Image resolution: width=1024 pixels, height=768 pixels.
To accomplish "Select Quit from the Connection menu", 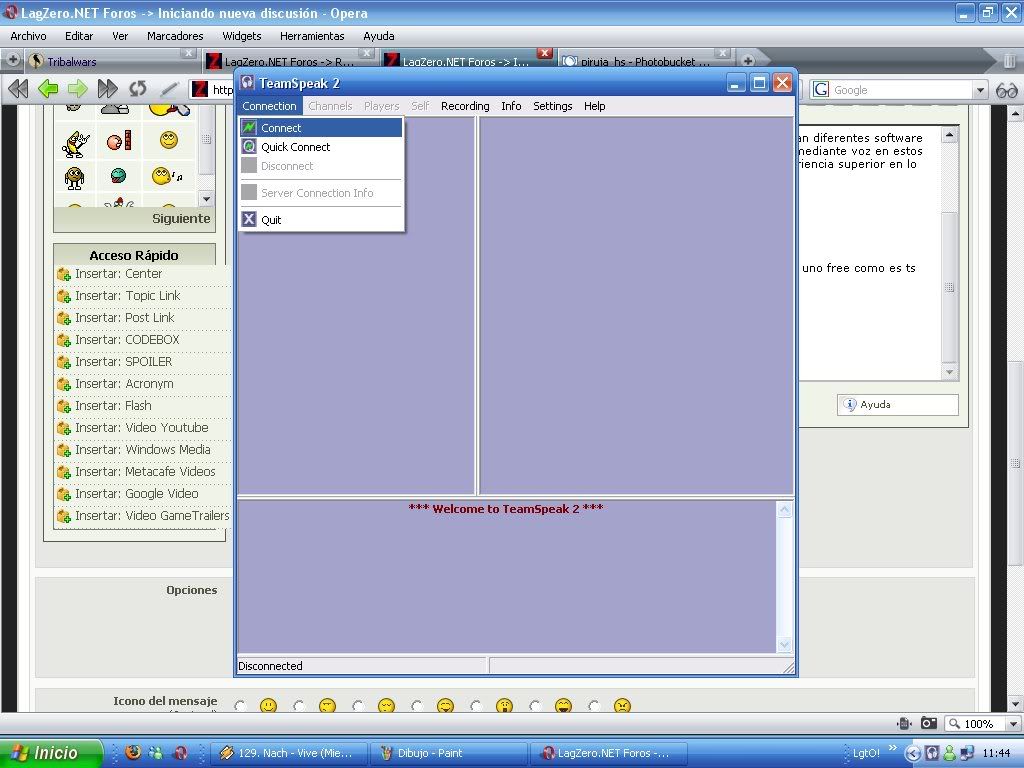I will (x=321, y=220).
